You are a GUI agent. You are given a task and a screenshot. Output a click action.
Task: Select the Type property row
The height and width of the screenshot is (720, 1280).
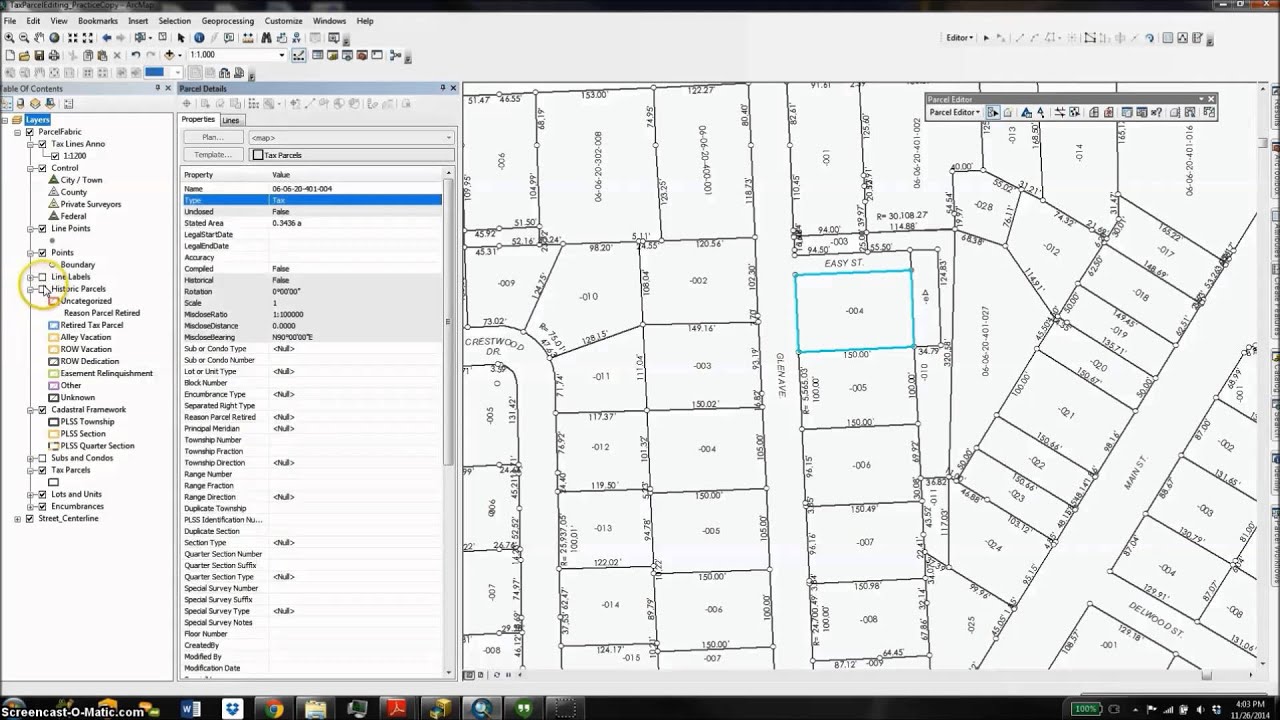point(312,200)
